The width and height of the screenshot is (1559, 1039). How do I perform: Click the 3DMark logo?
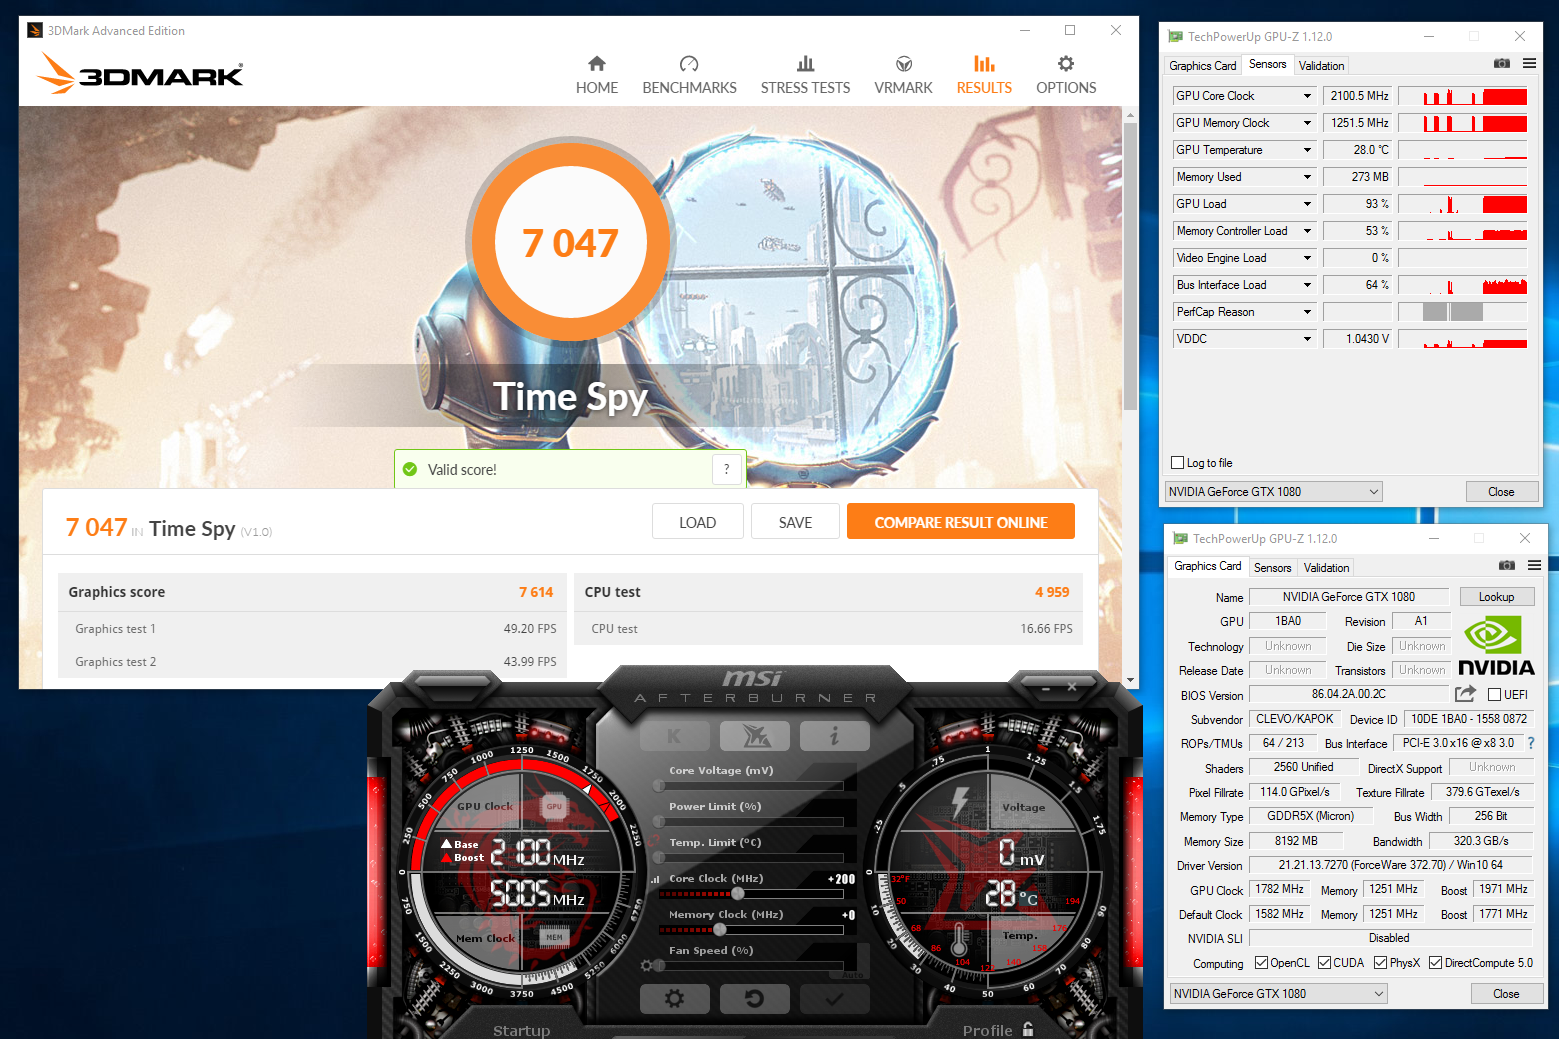pos(140,73)
